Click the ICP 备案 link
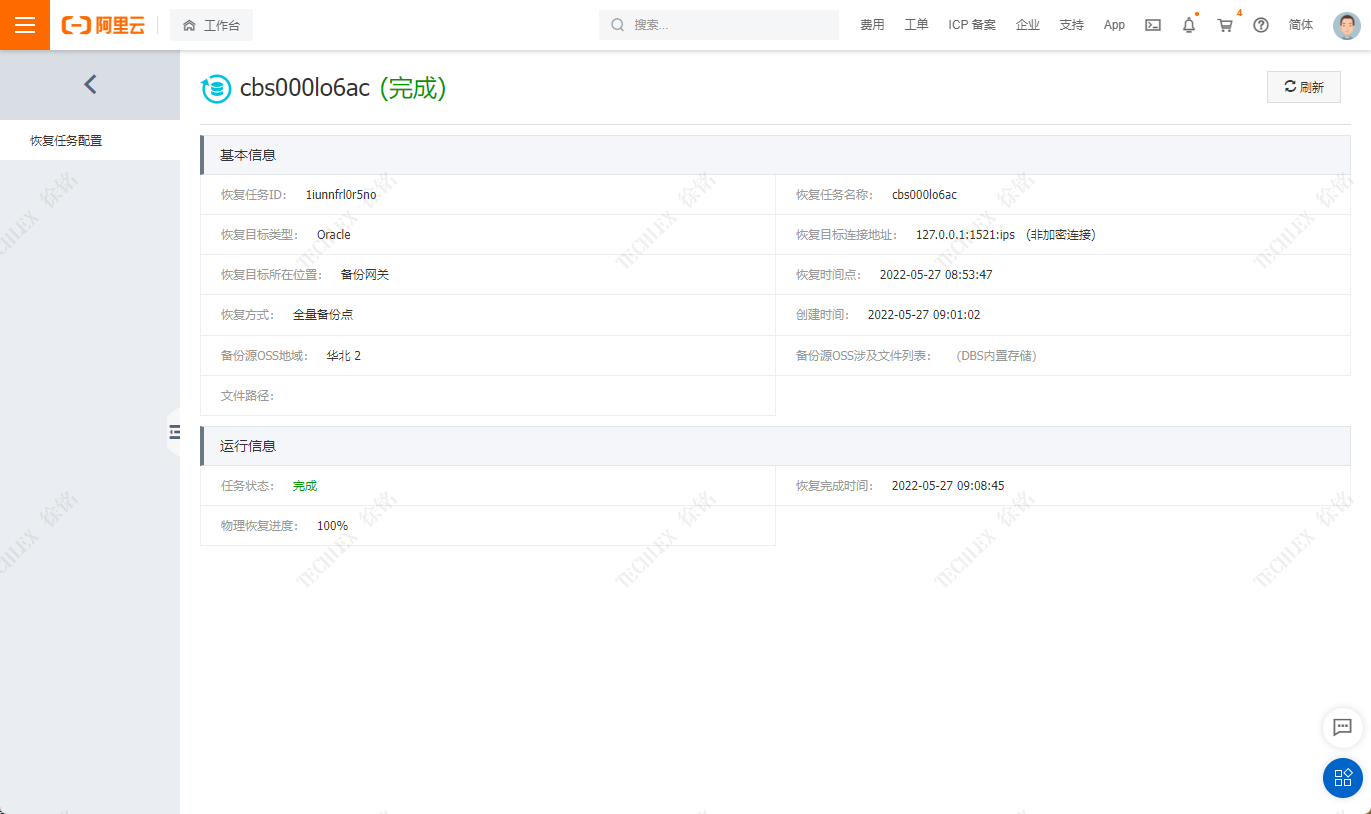1371x814 pixels. pos(972,25)
